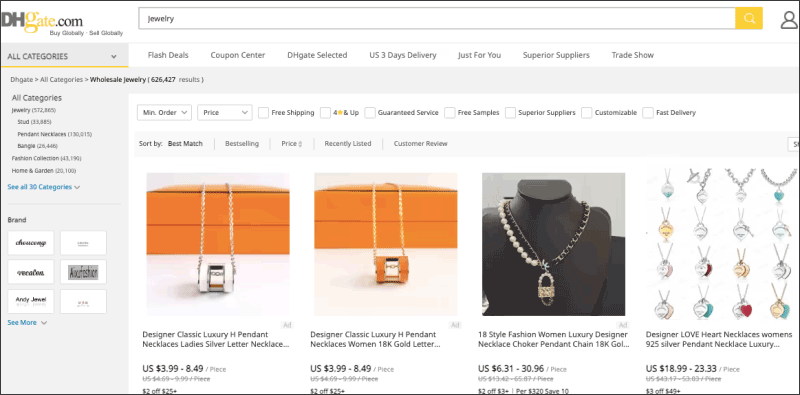The image size is (800, 395).
Task: Open 18 Style Fashion Women necklace title
Action: pos(554,339)
